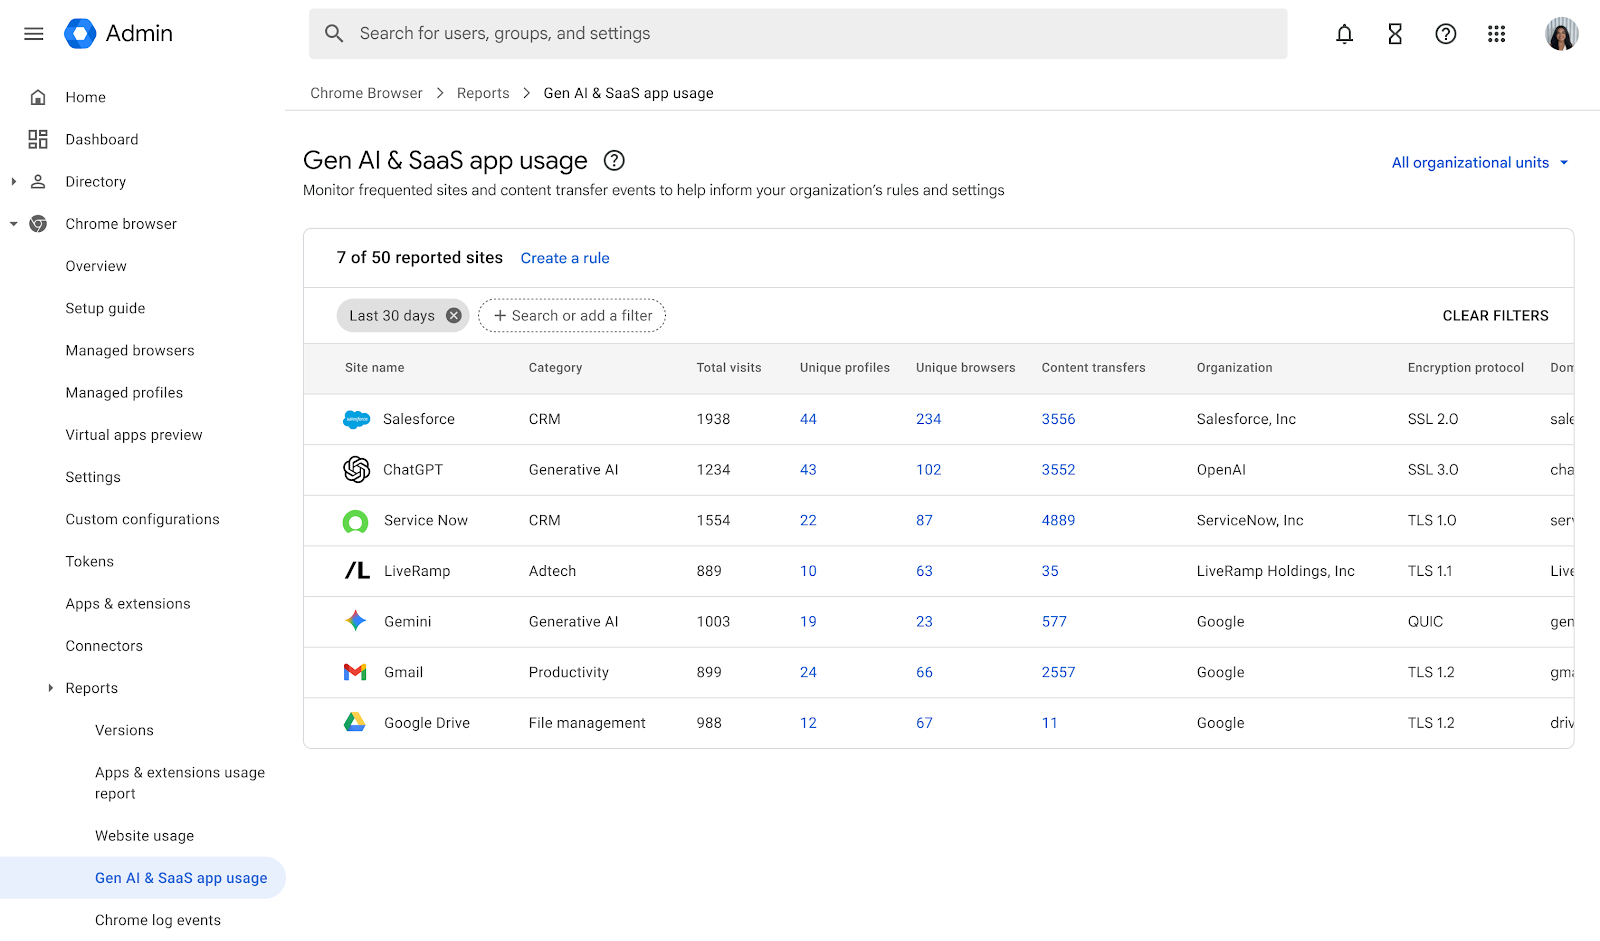
Task: Remove the Last 30 days filter chip
Action: coord(454,316)
